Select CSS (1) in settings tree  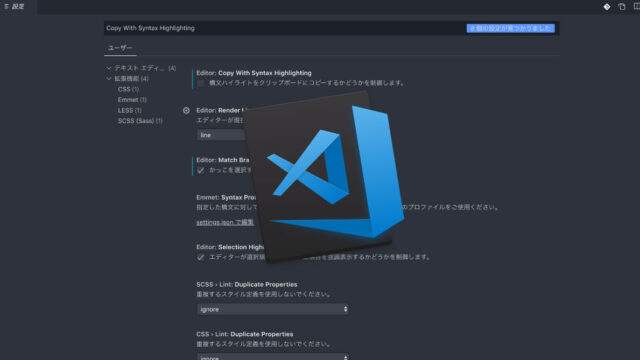(128, 89)
